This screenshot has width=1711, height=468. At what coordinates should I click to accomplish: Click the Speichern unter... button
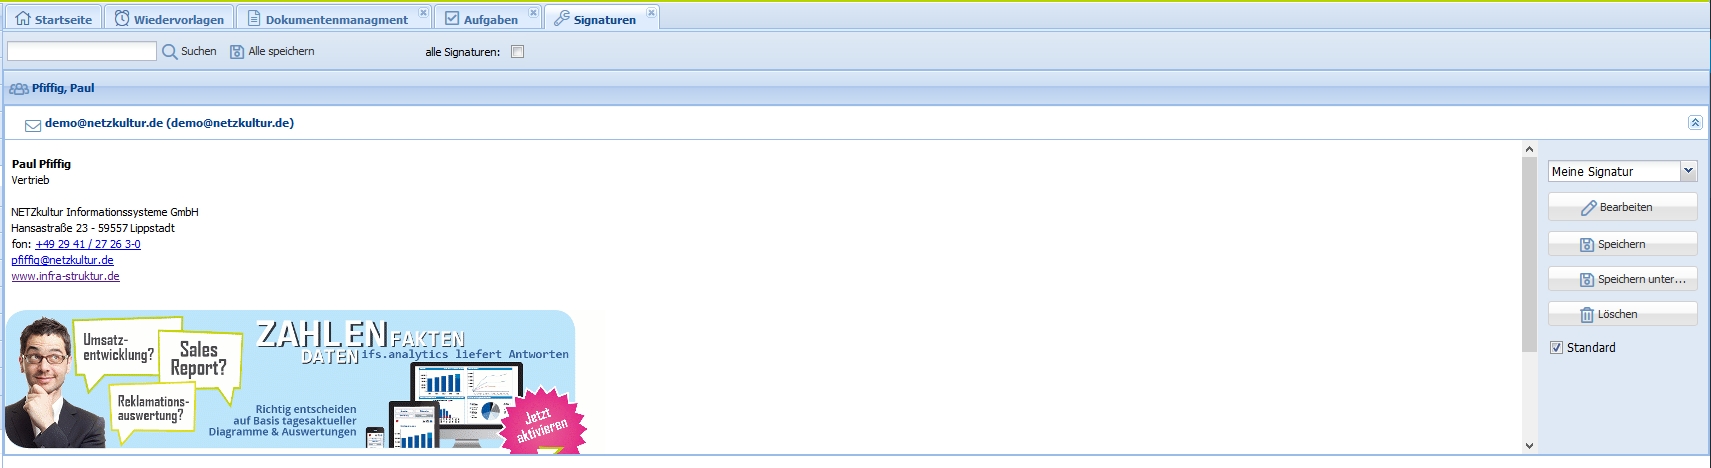coord(1622,279)
